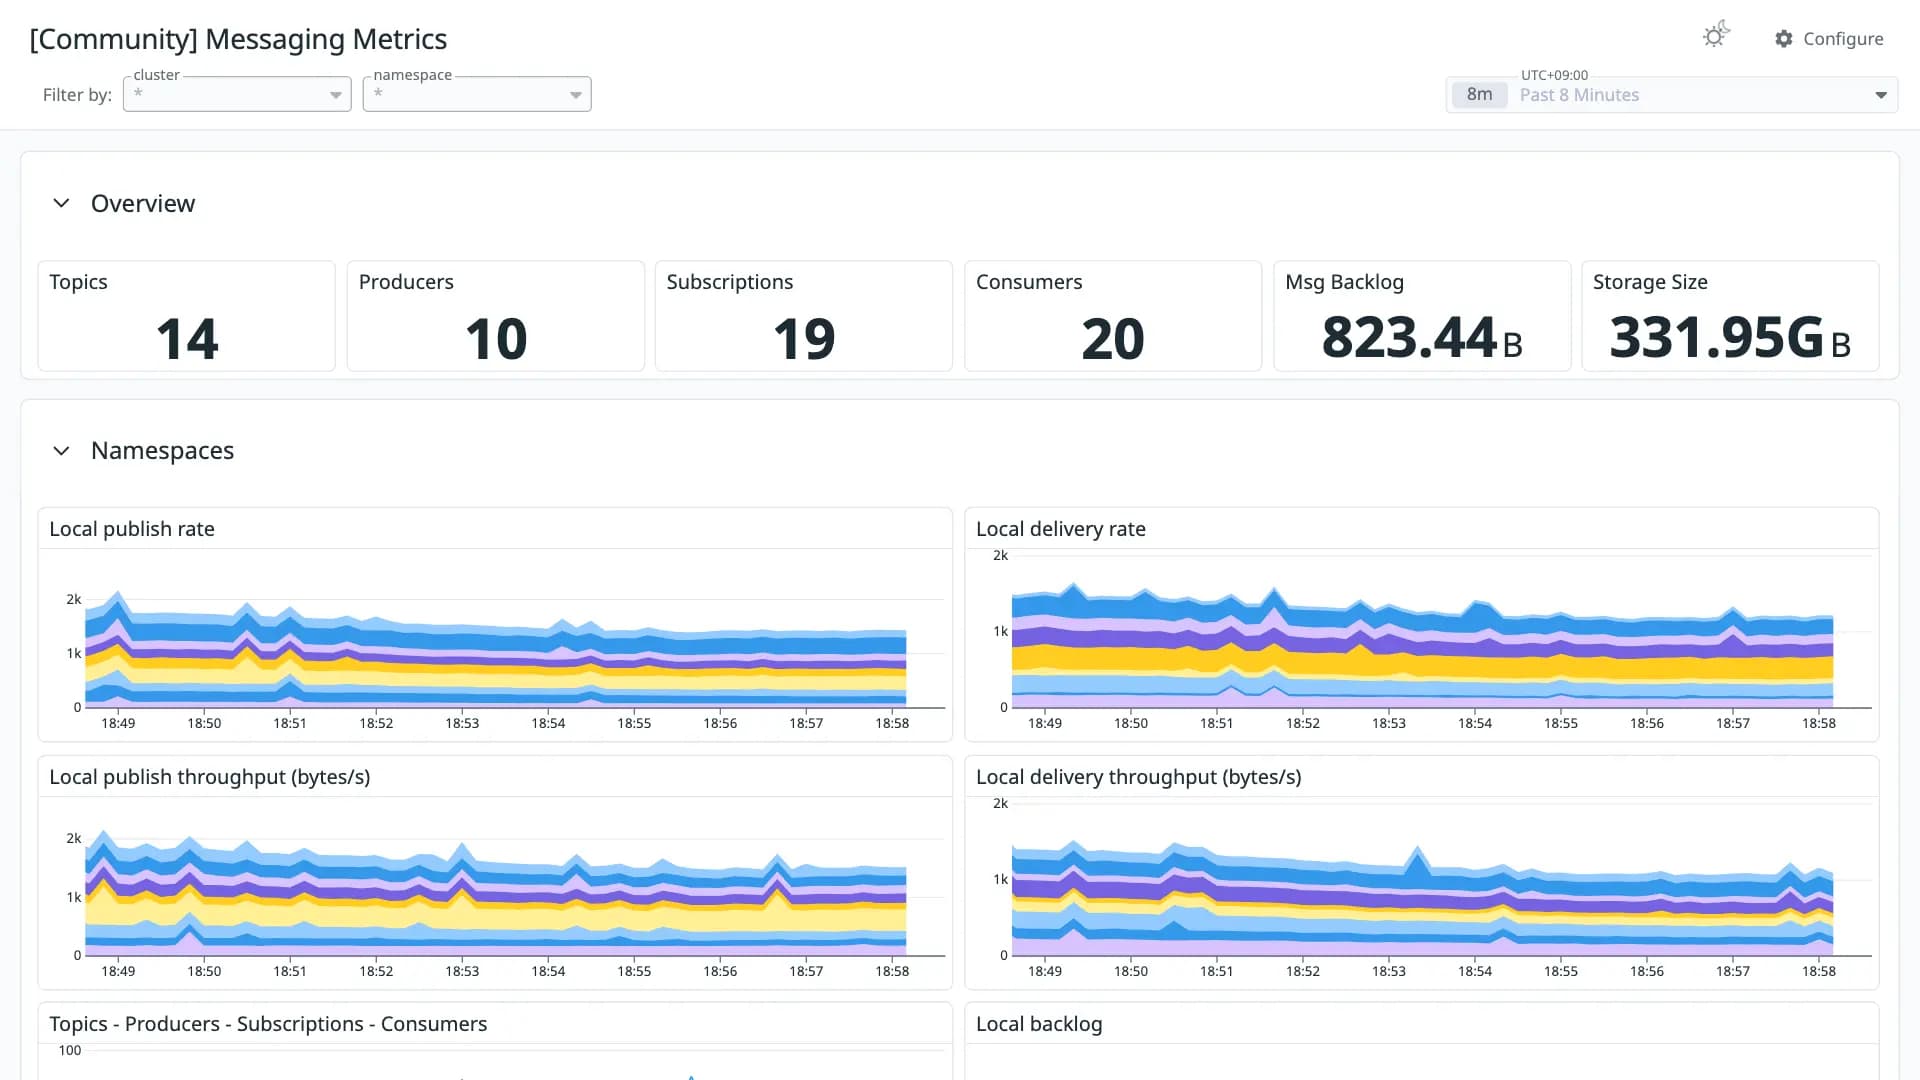Screen dimensions: 1920x1080
Task: Click the Subscriptions value 19
Action: (803, 339)
